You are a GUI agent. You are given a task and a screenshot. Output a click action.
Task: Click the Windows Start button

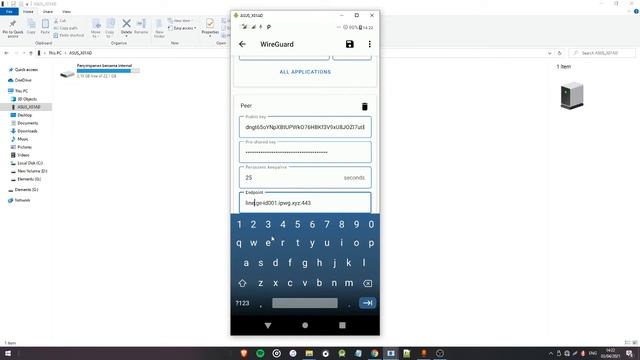(x=8, y=353)
